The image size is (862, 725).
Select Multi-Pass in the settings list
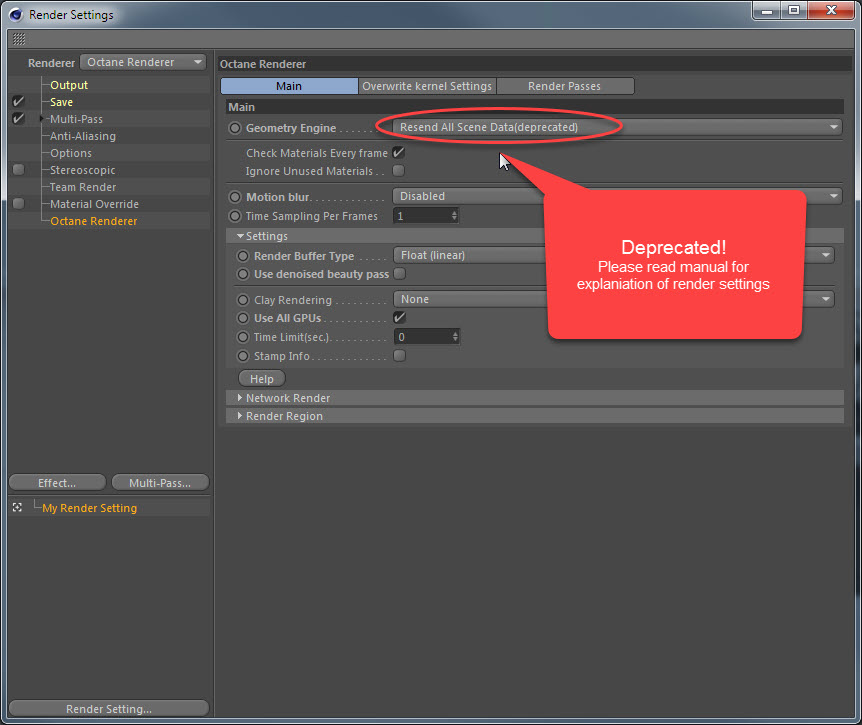click(76, 119)
